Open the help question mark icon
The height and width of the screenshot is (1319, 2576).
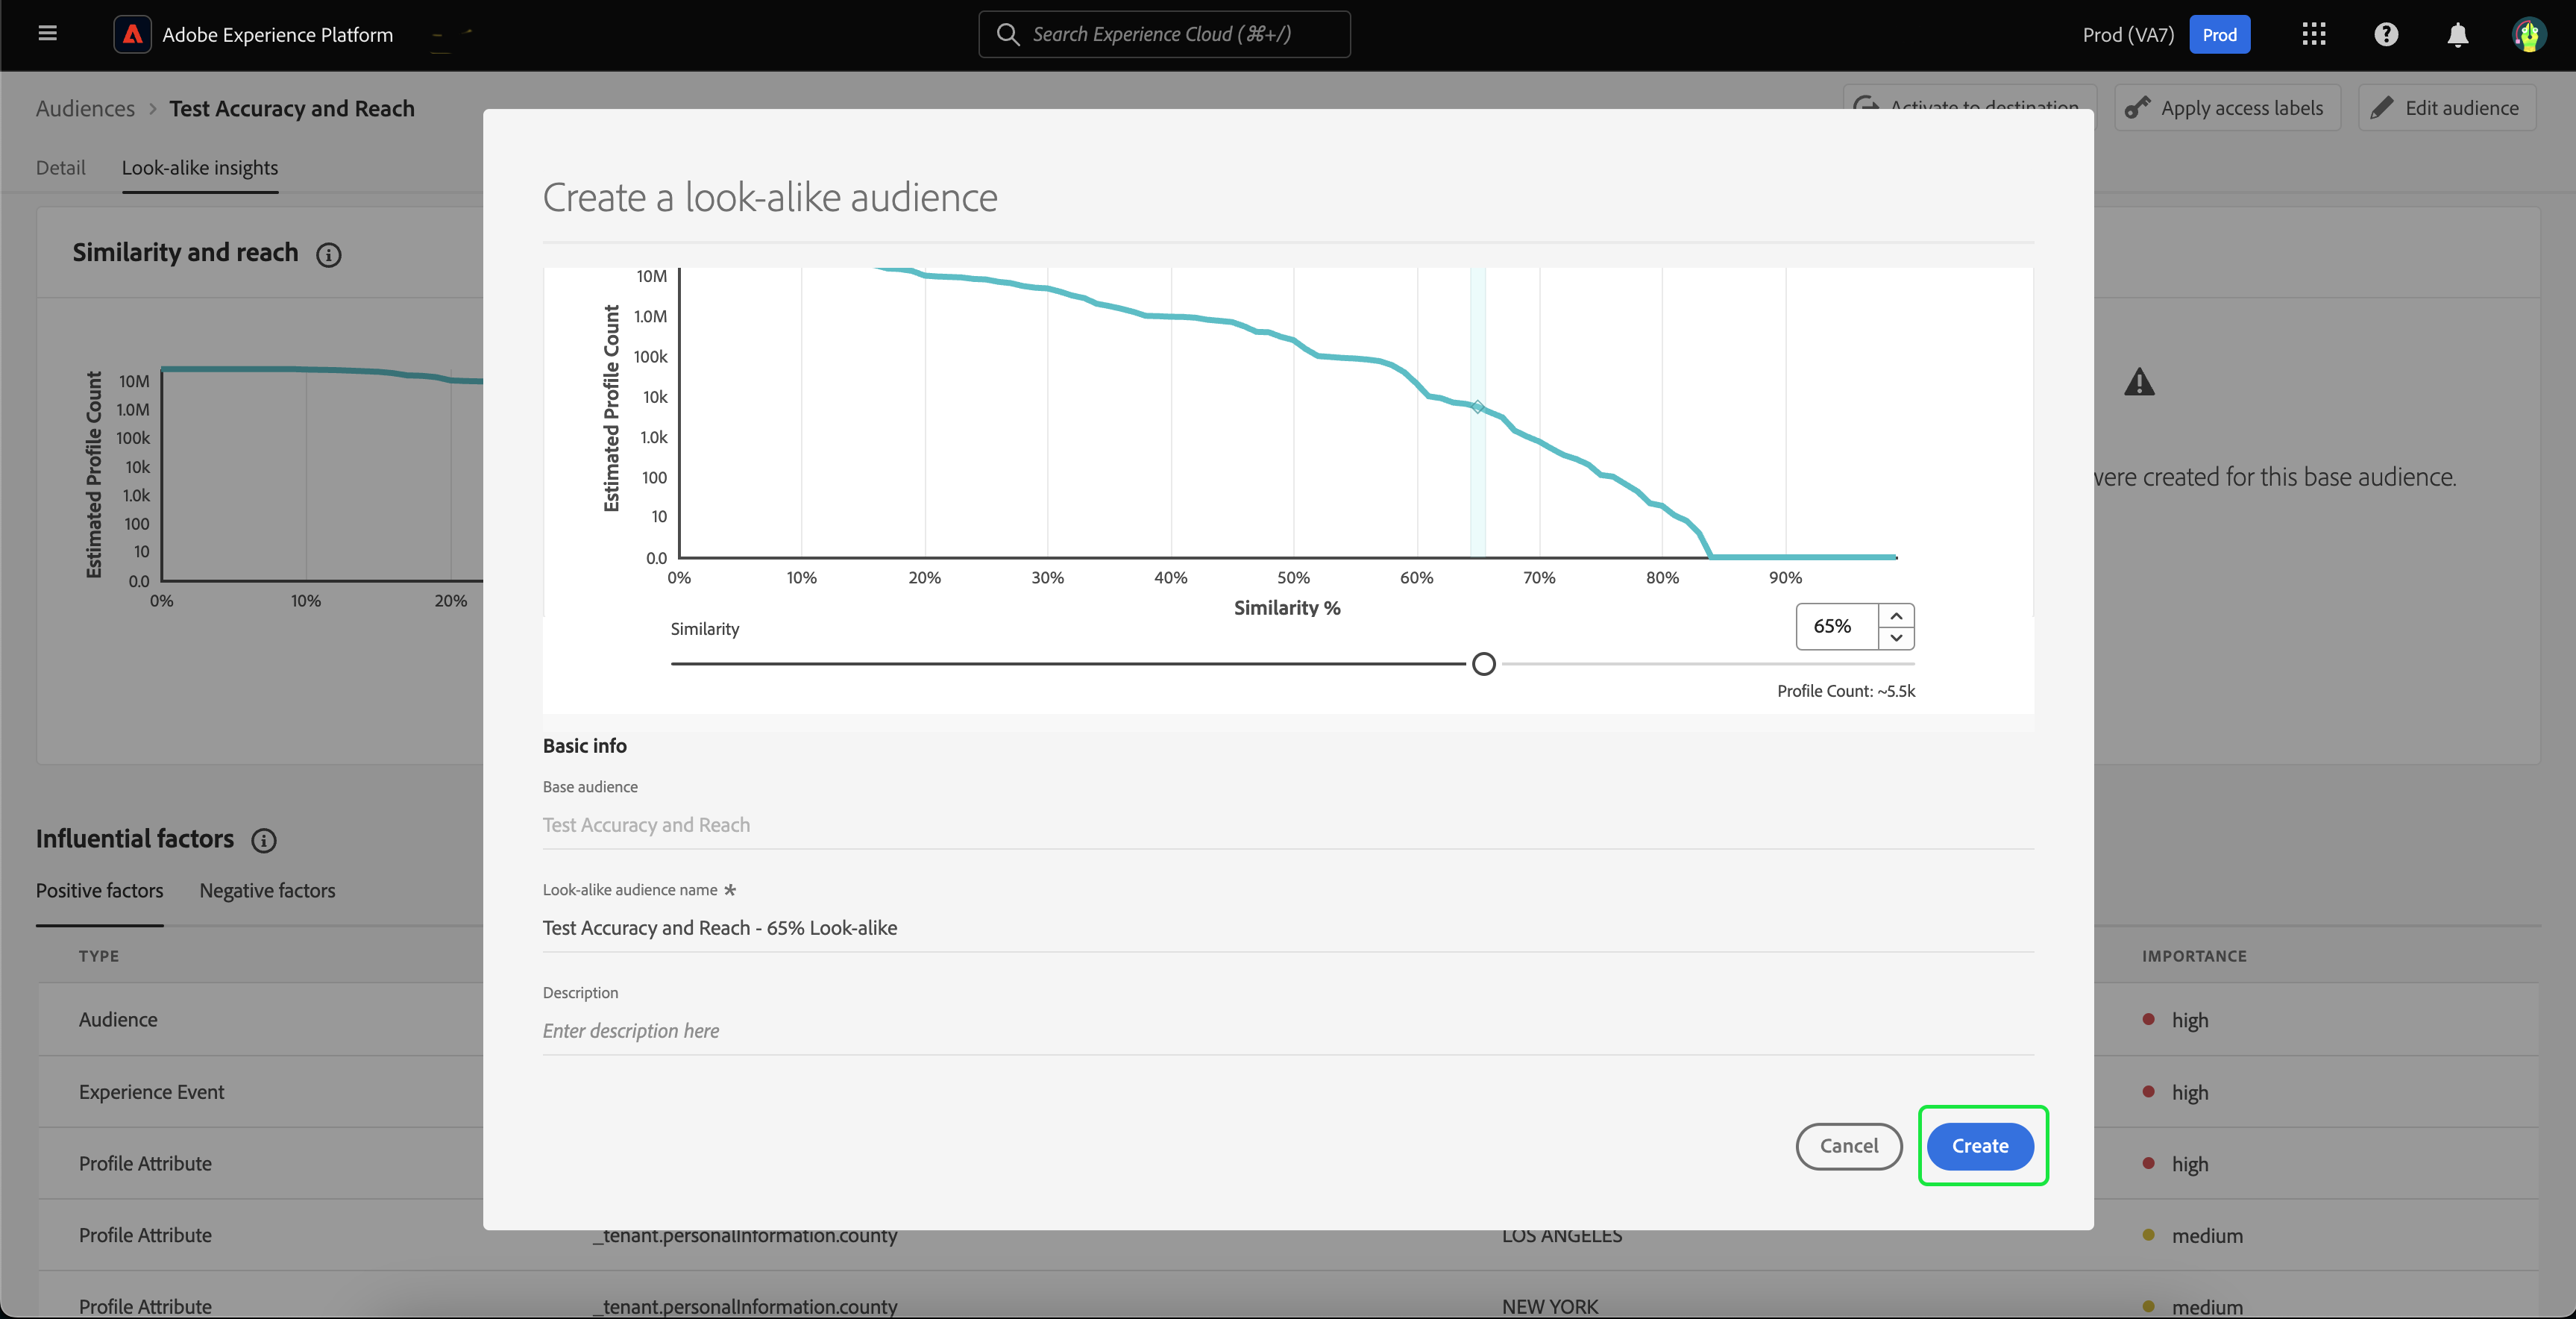coord(2386,34)
